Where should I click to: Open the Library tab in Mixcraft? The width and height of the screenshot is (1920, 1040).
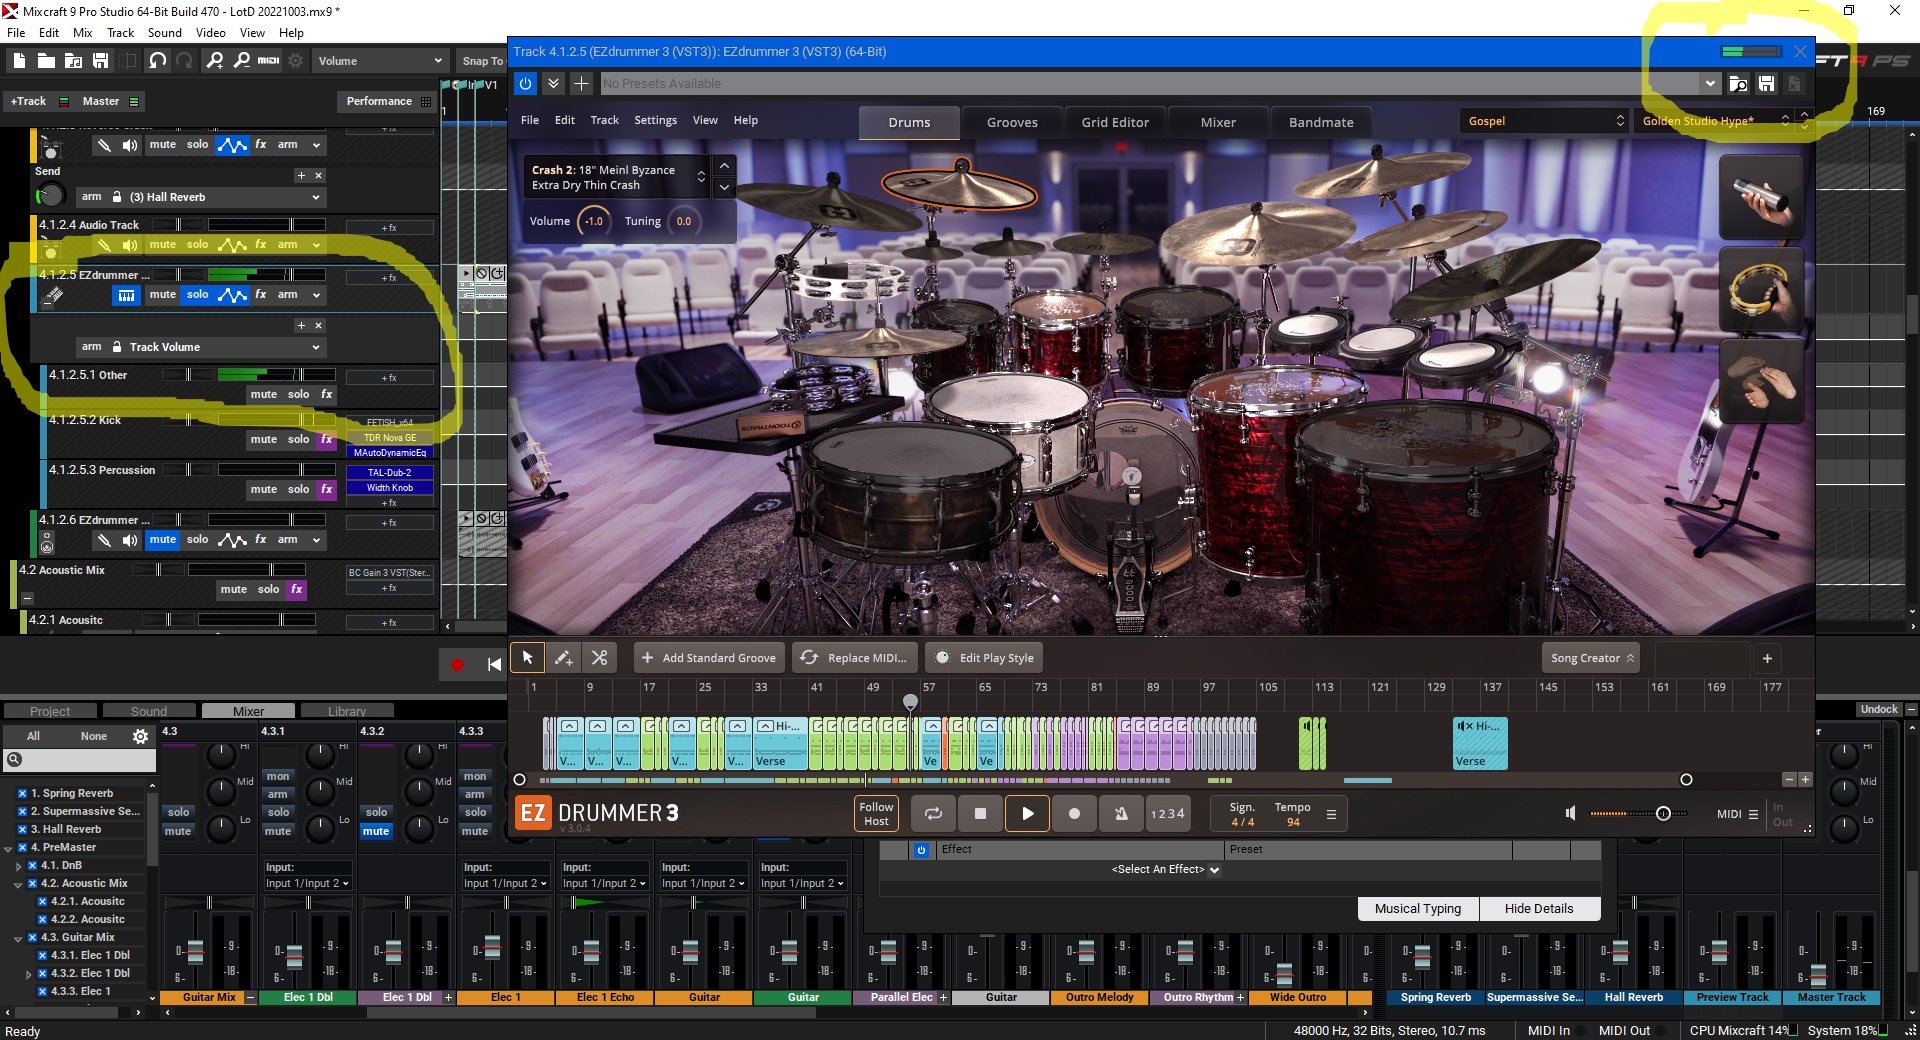[347, 711]
